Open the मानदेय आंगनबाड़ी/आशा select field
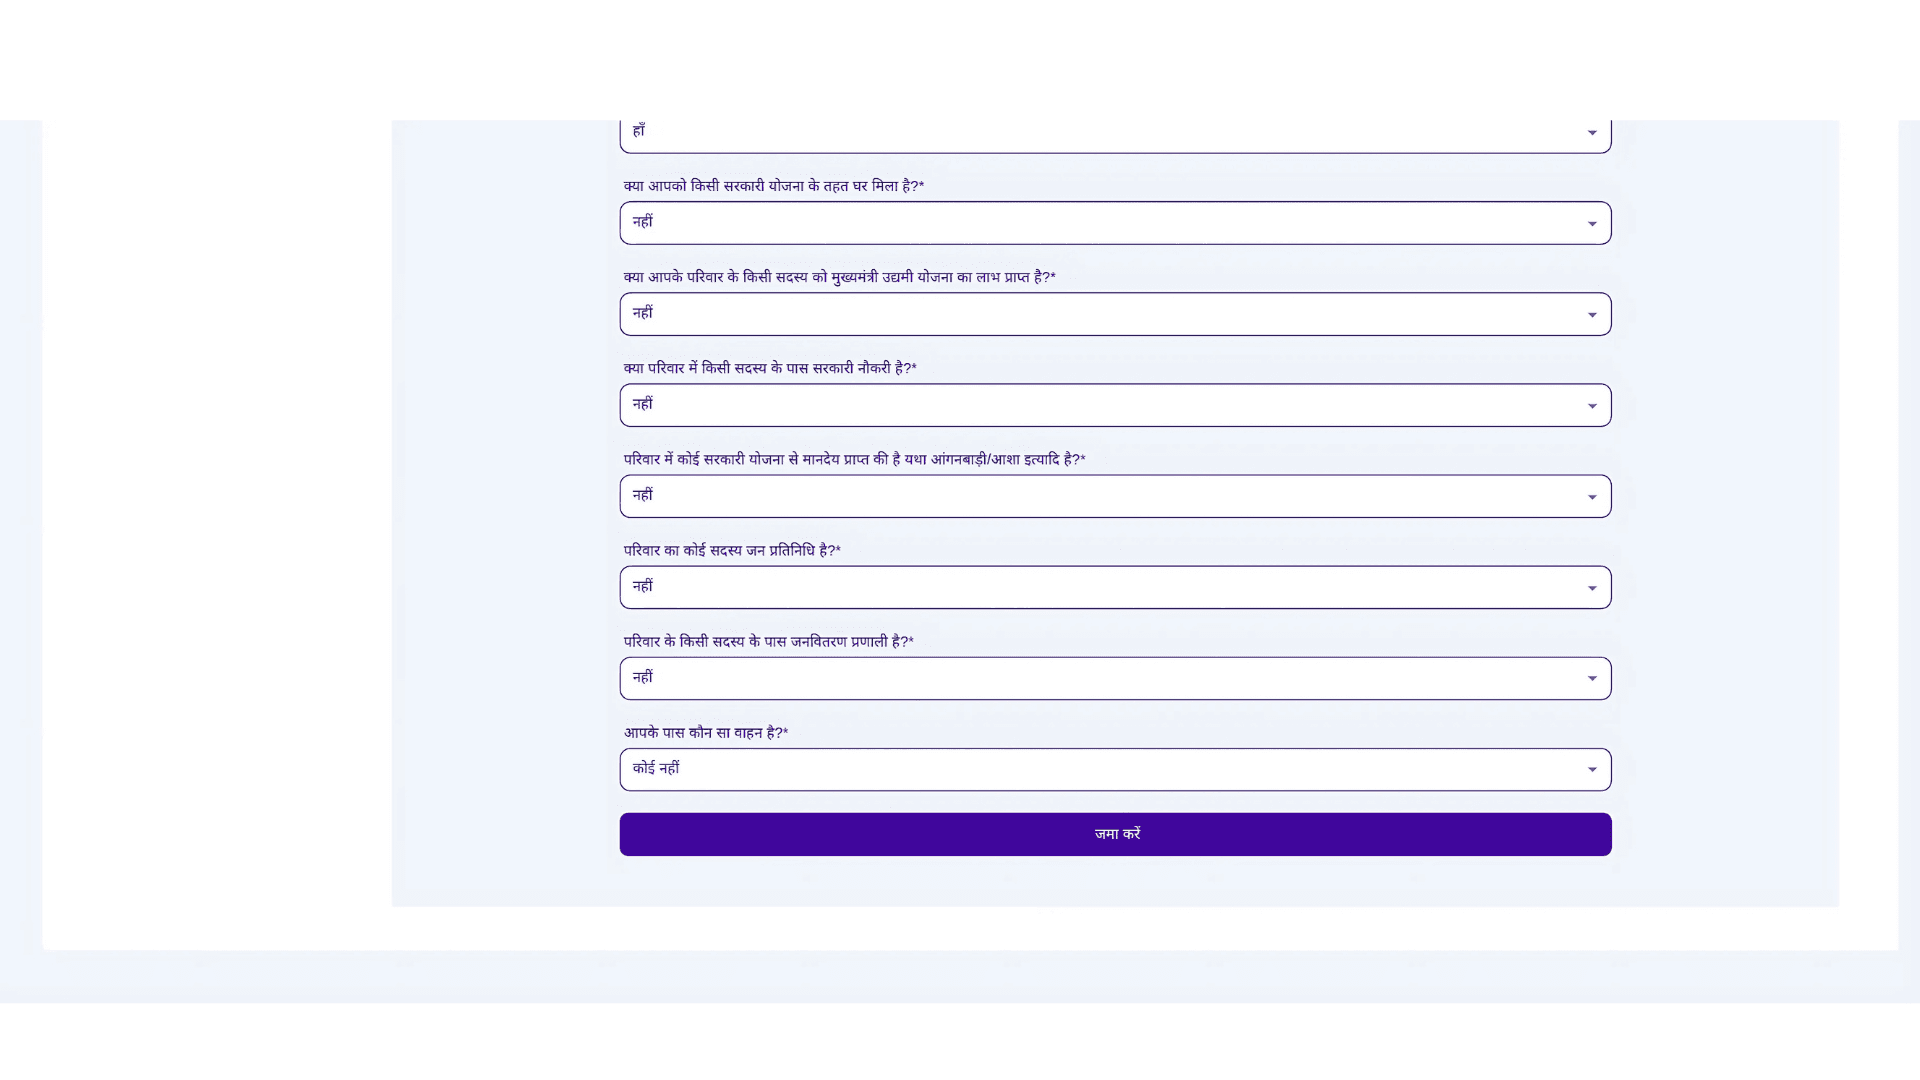The width and height of the screenshot is (1920, 1080). [x=1100, y=496]
